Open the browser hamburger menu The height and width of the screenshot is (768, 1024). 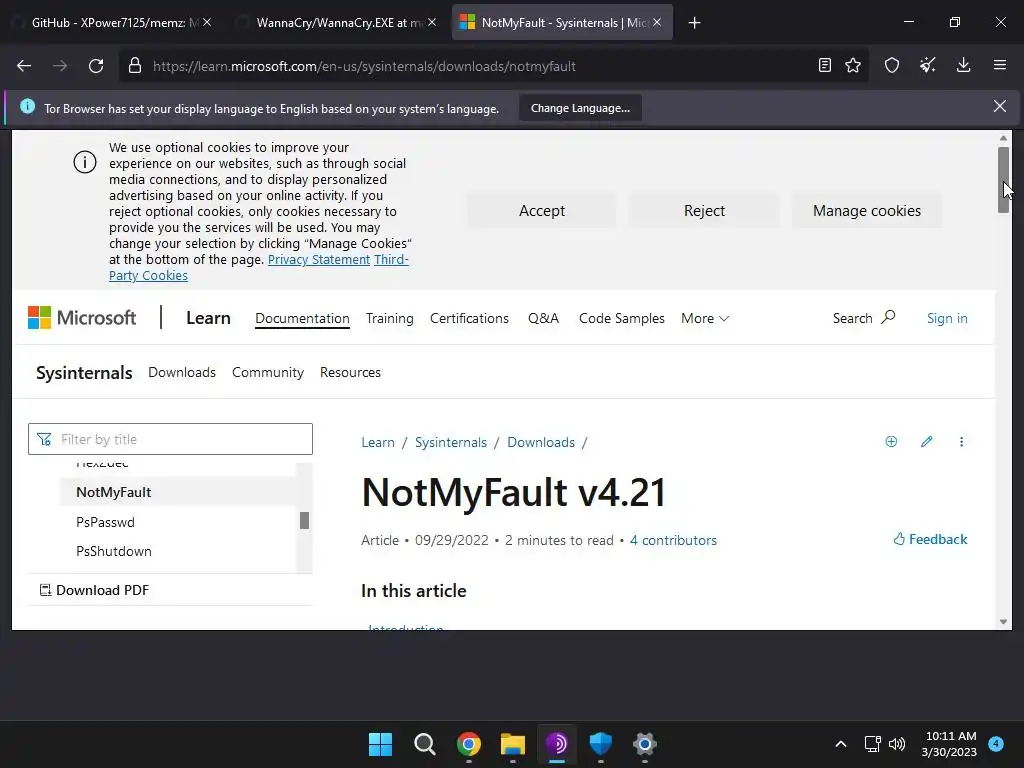[999, 65]
